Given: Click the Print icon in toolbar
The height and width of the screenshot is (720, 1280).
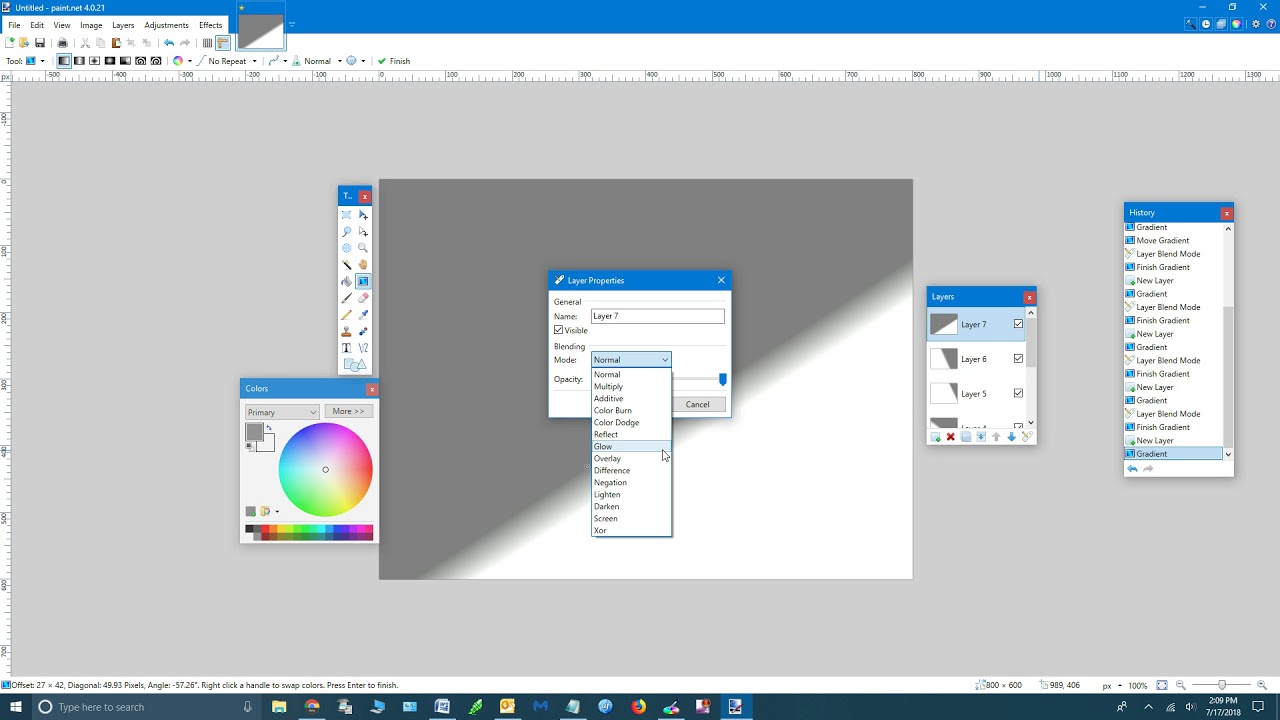Looking at the screenshot, I should click(62, 43).
